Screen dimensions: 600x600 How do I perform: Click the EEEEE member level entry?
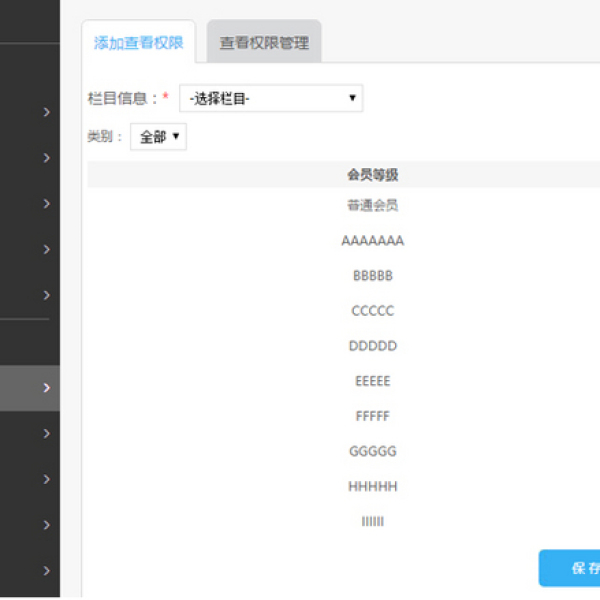[x=372, y=381]
